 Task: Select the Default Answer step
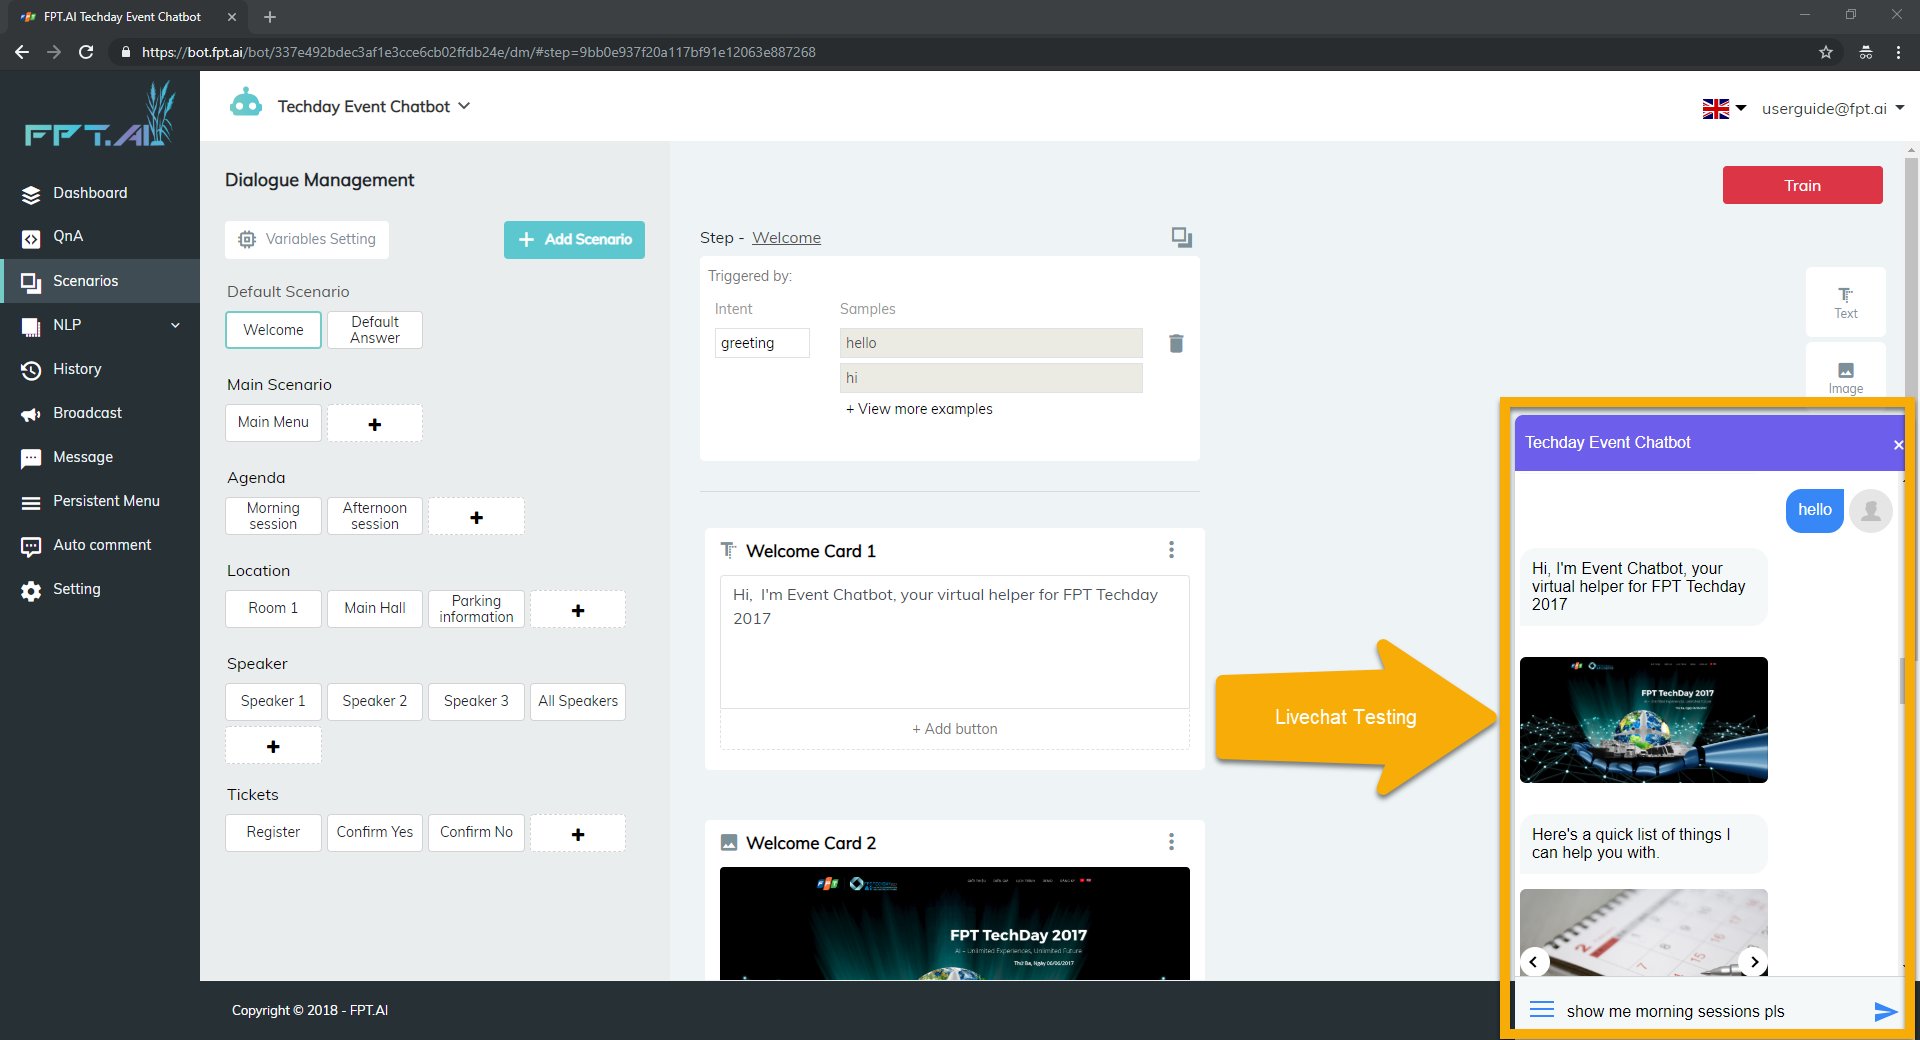[x=375, y=330]
